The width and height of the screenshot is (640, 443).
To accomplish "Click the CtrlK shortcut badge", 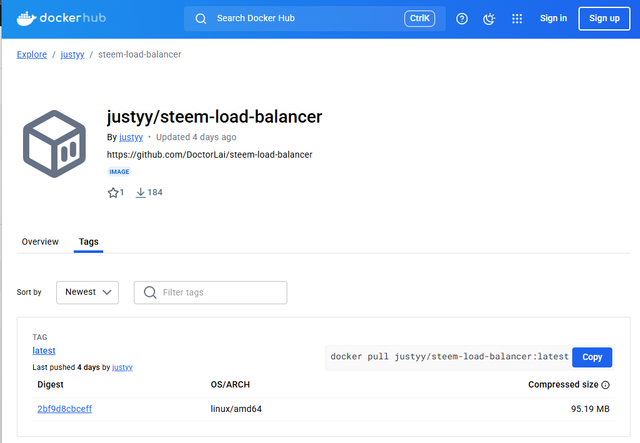I will (x=420, y=18).
